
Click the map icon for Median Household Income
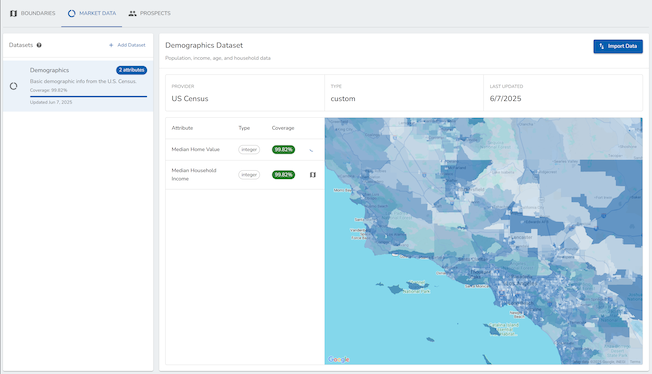click(313, 175)
